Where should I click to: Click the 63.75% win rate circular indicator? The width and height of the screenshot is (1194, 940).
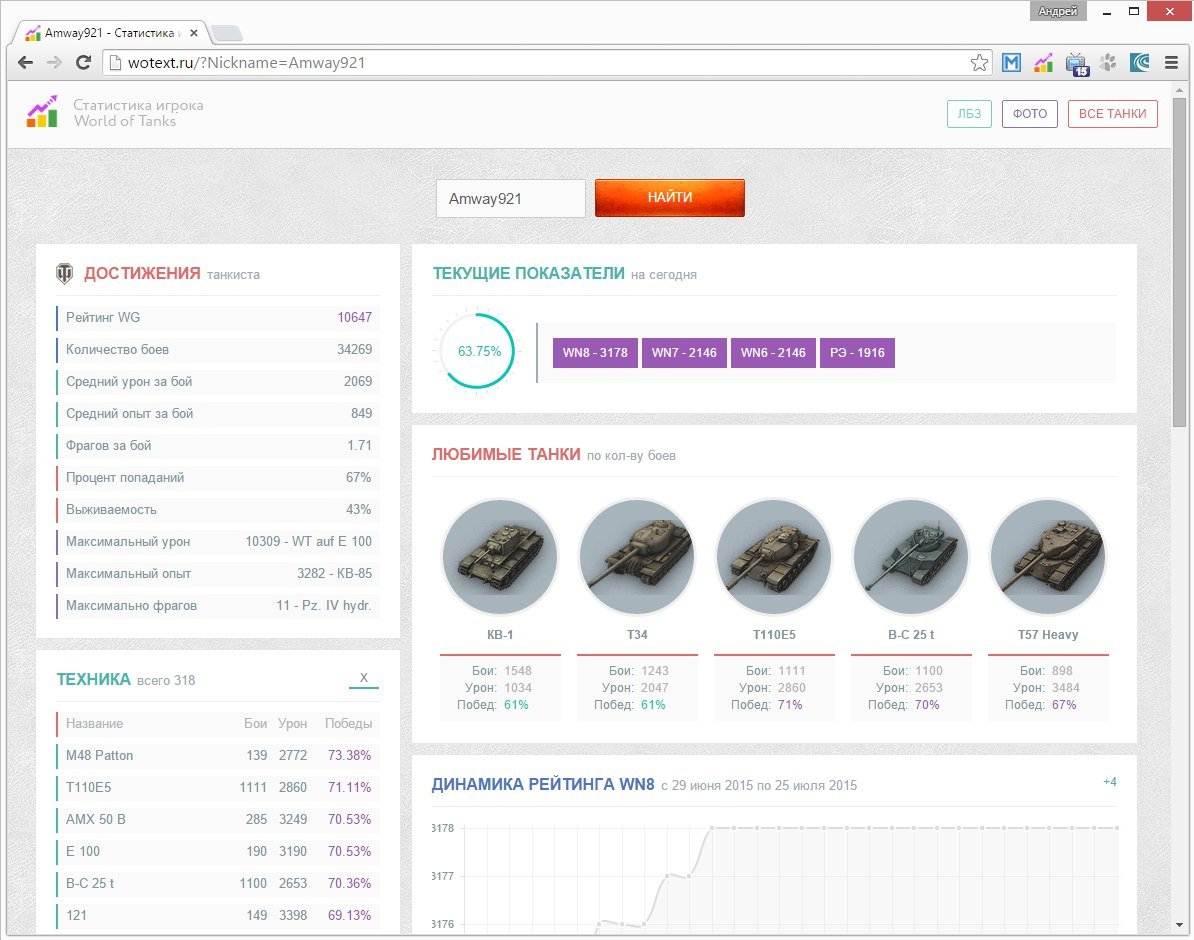point(477,351)
